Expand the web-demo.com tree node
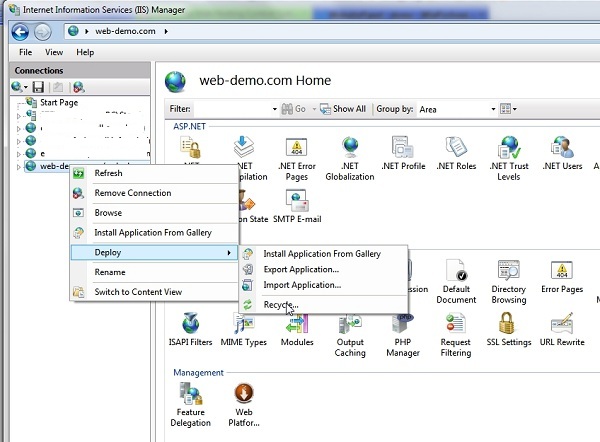The width and height of the screenshot is (600, 442). [x=18, y=166]
